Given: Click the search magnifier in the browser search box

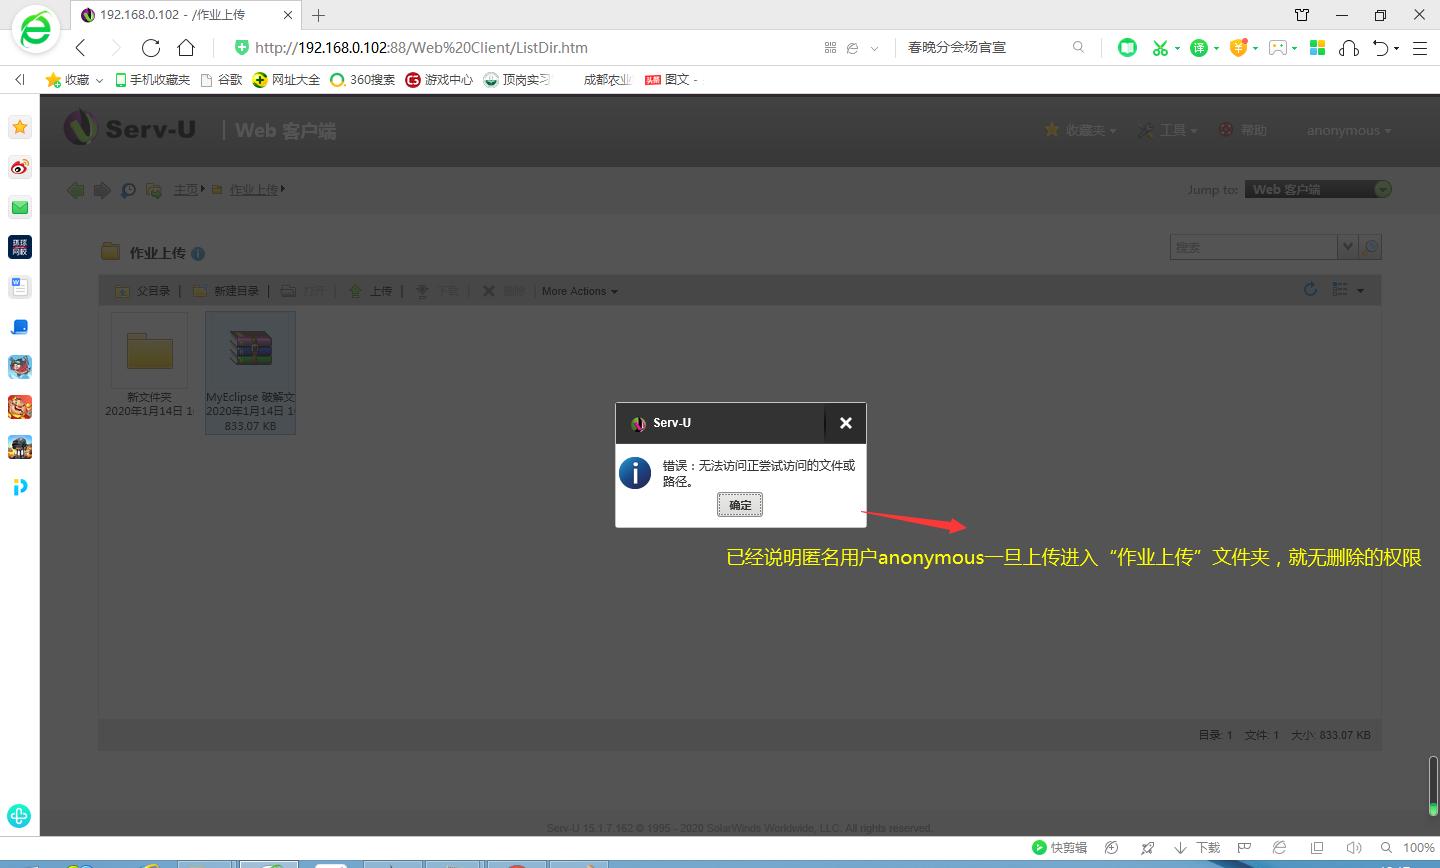Looking at the screenshot, I should coord(1078,47).
